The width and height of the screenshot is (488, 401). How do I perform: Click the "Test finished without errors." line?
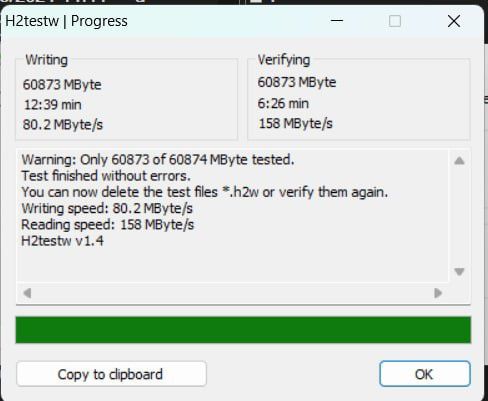point(106,176)
